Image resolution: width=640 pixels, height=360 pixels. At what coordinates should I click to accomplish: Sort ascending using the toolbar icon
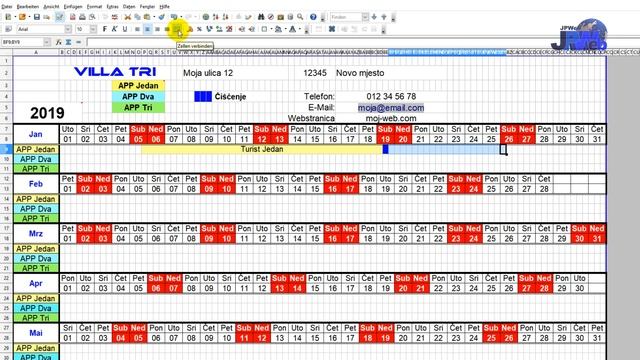(216, 17)
